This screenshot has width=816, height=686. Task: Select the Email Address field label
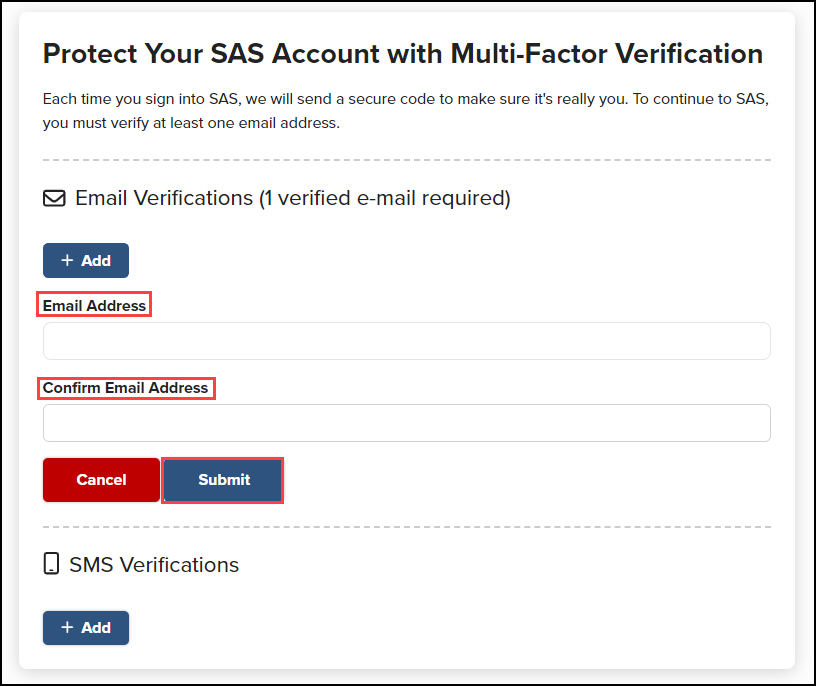(93, 304)
